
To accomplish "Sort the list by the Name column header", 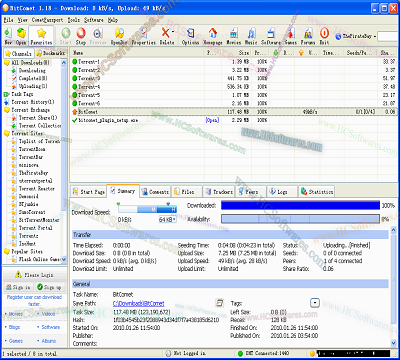I will [x=137, y=53].
